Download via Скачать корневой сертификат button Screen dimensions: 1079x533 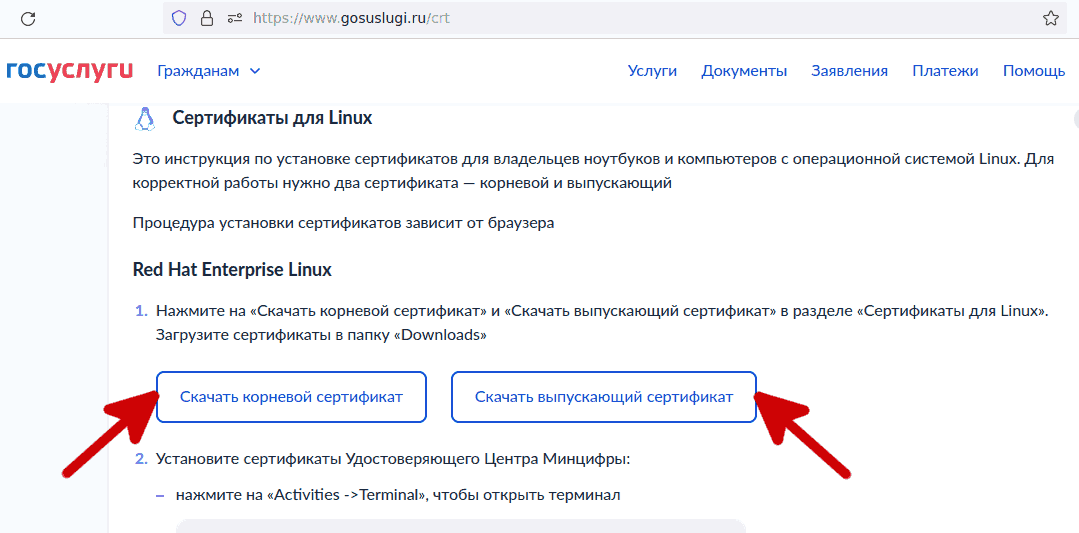292,397
